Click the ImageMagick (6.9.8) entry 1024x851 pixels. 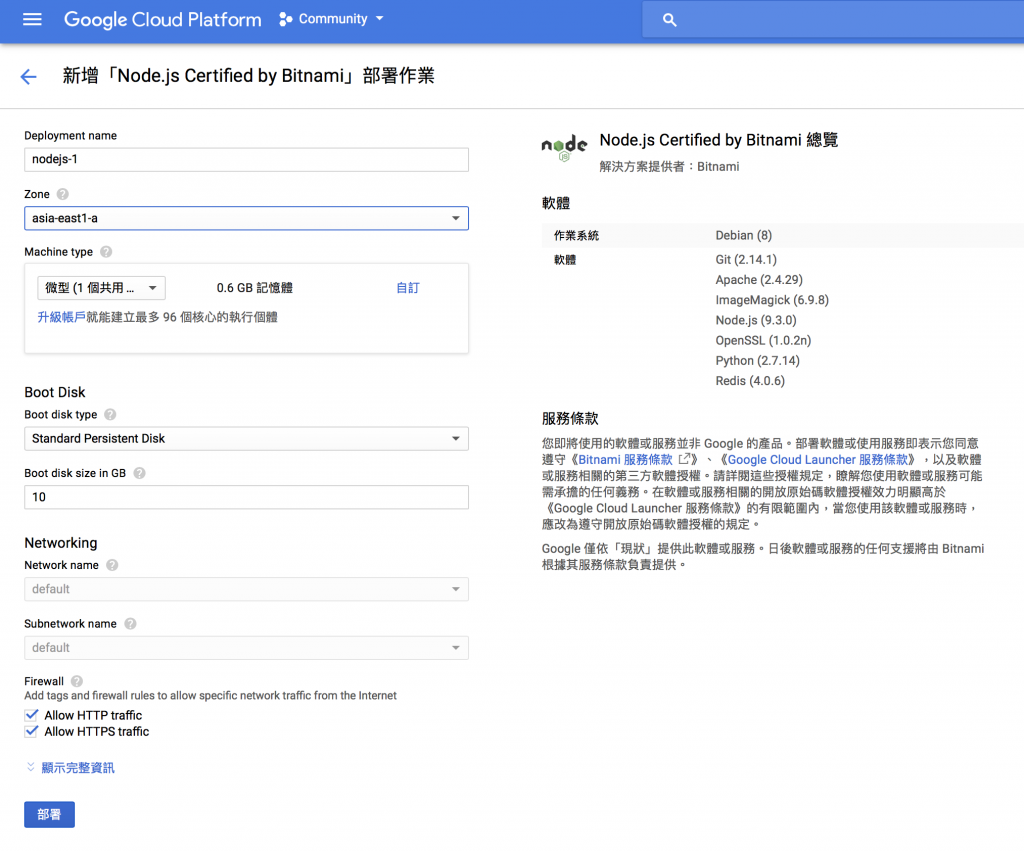tap(772, 300)
